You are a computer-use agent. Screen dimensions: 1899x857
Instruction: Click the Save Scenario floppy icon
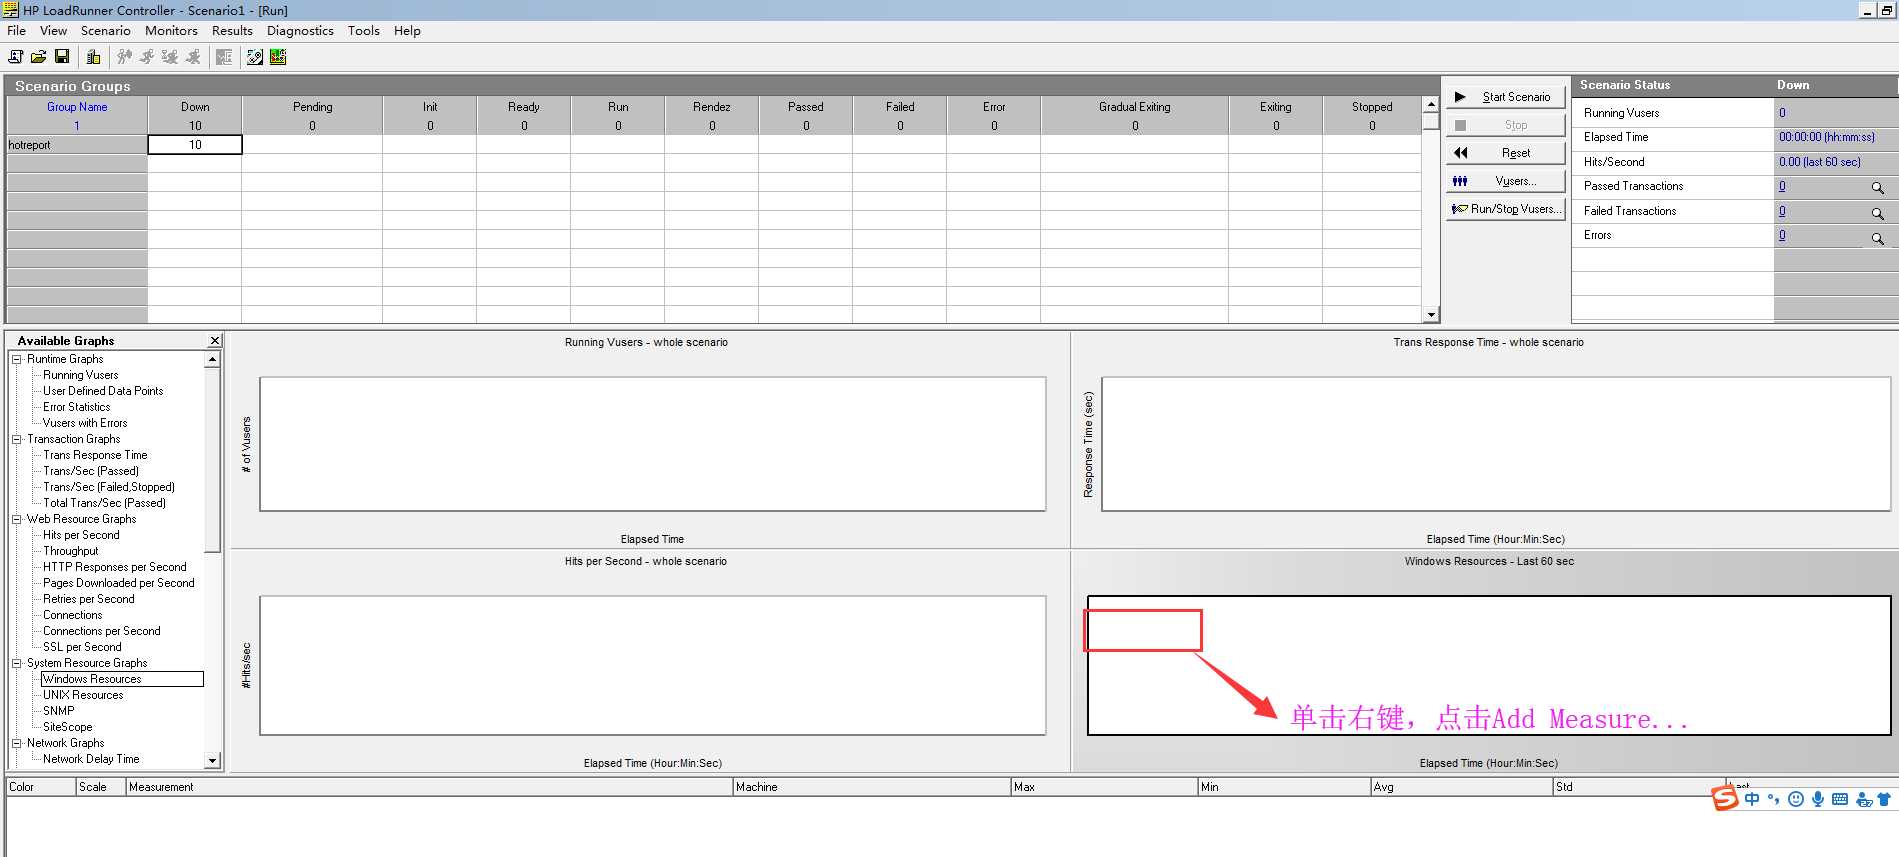[x=62, y=57]
